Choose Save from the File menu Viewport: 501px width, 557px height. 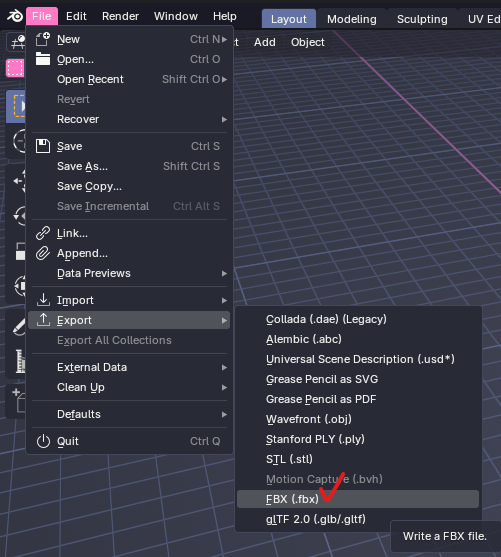click(129, 146)
